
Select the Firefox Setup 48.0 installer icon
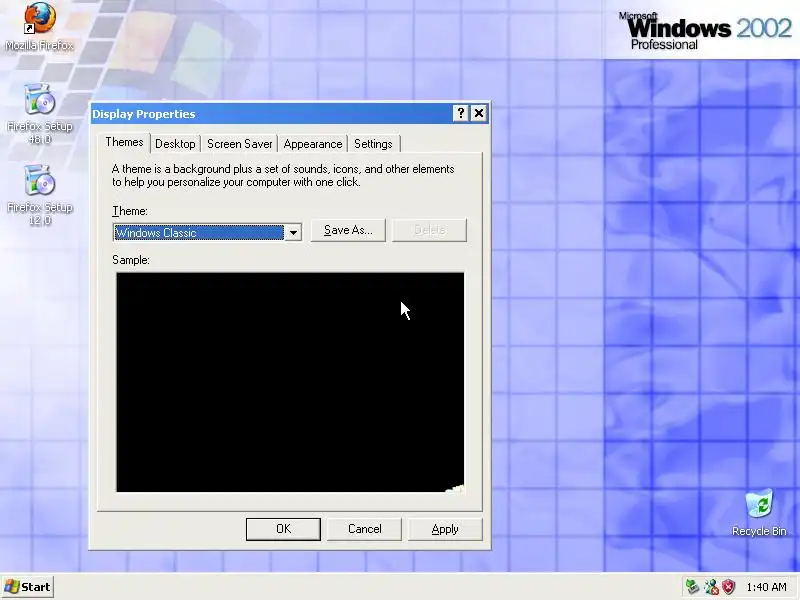click(40, 114)
